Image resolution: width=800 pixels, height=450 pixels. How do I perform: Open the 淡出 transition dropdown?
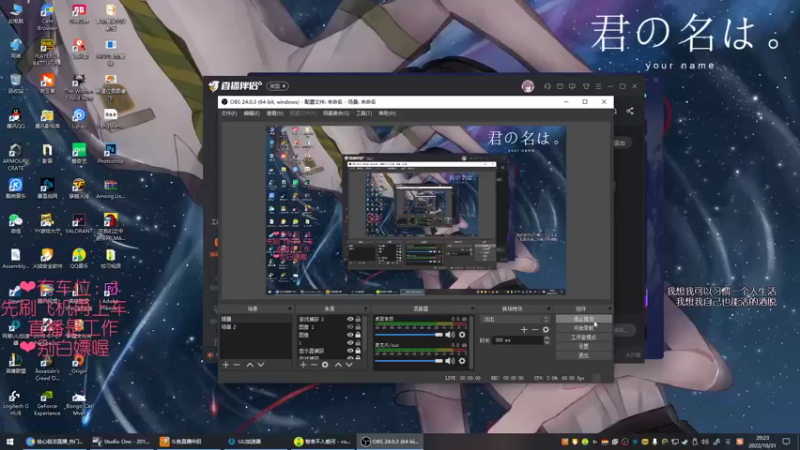point(515,319)
